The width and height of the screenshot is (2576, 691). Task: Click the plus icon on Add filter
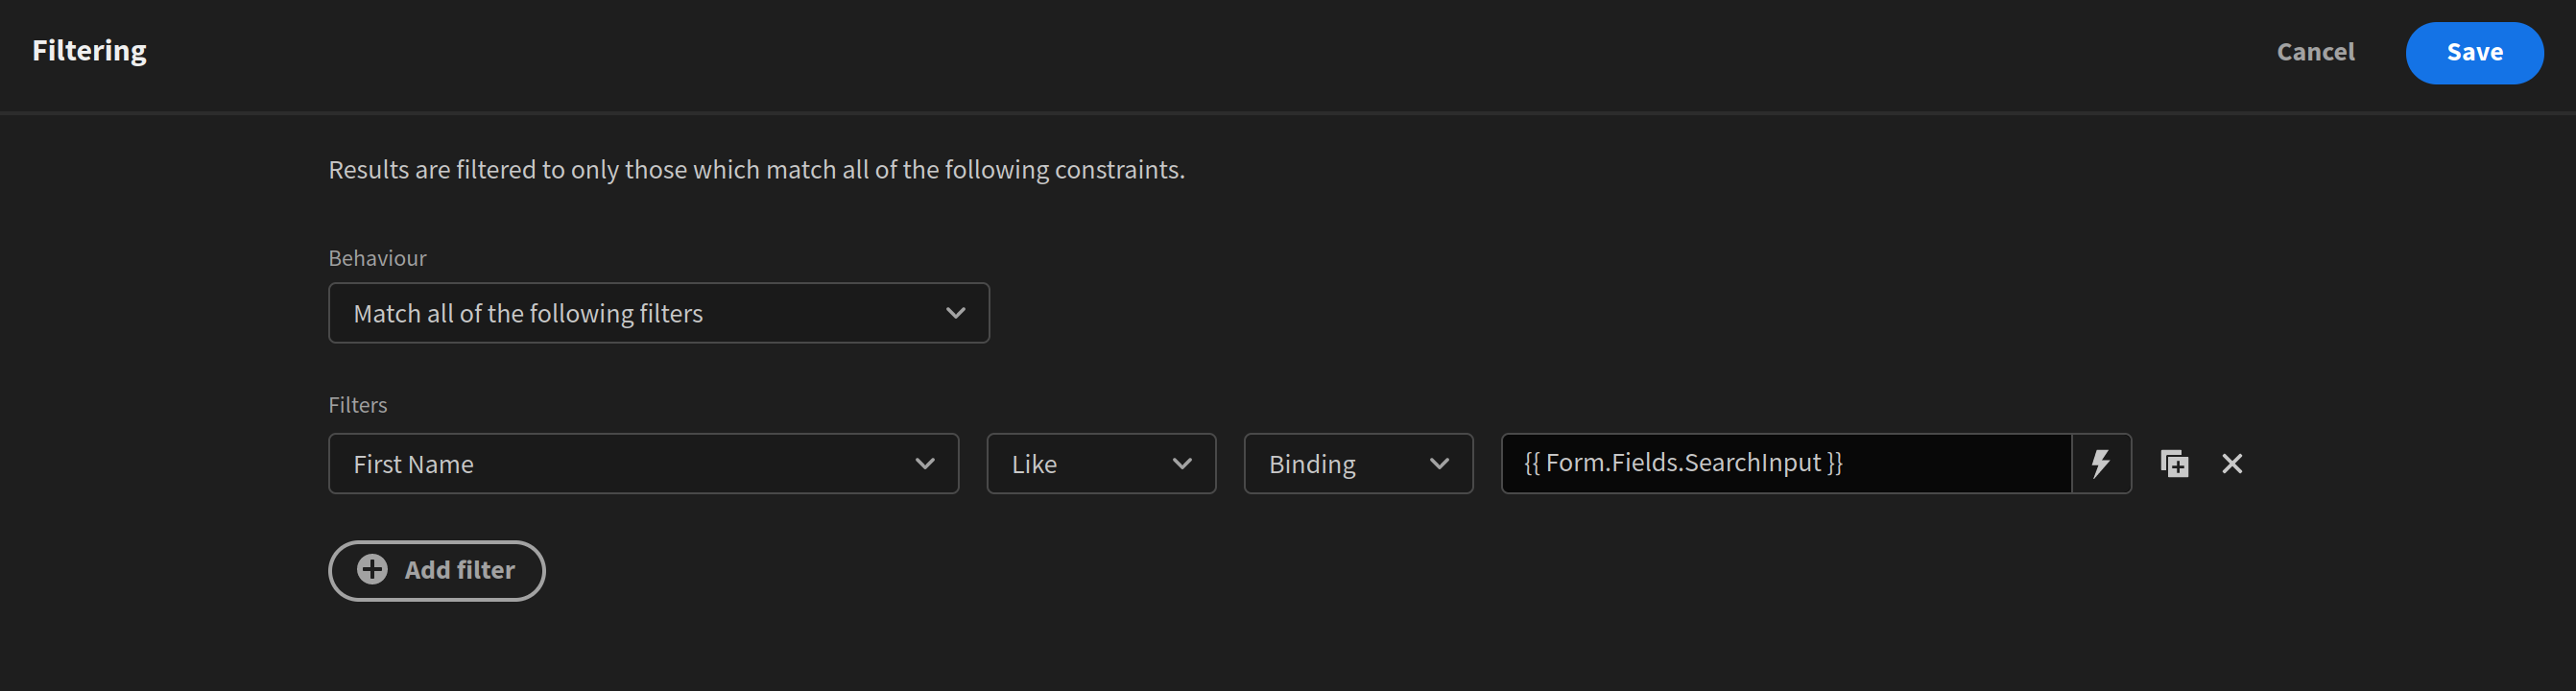[372, 570]
